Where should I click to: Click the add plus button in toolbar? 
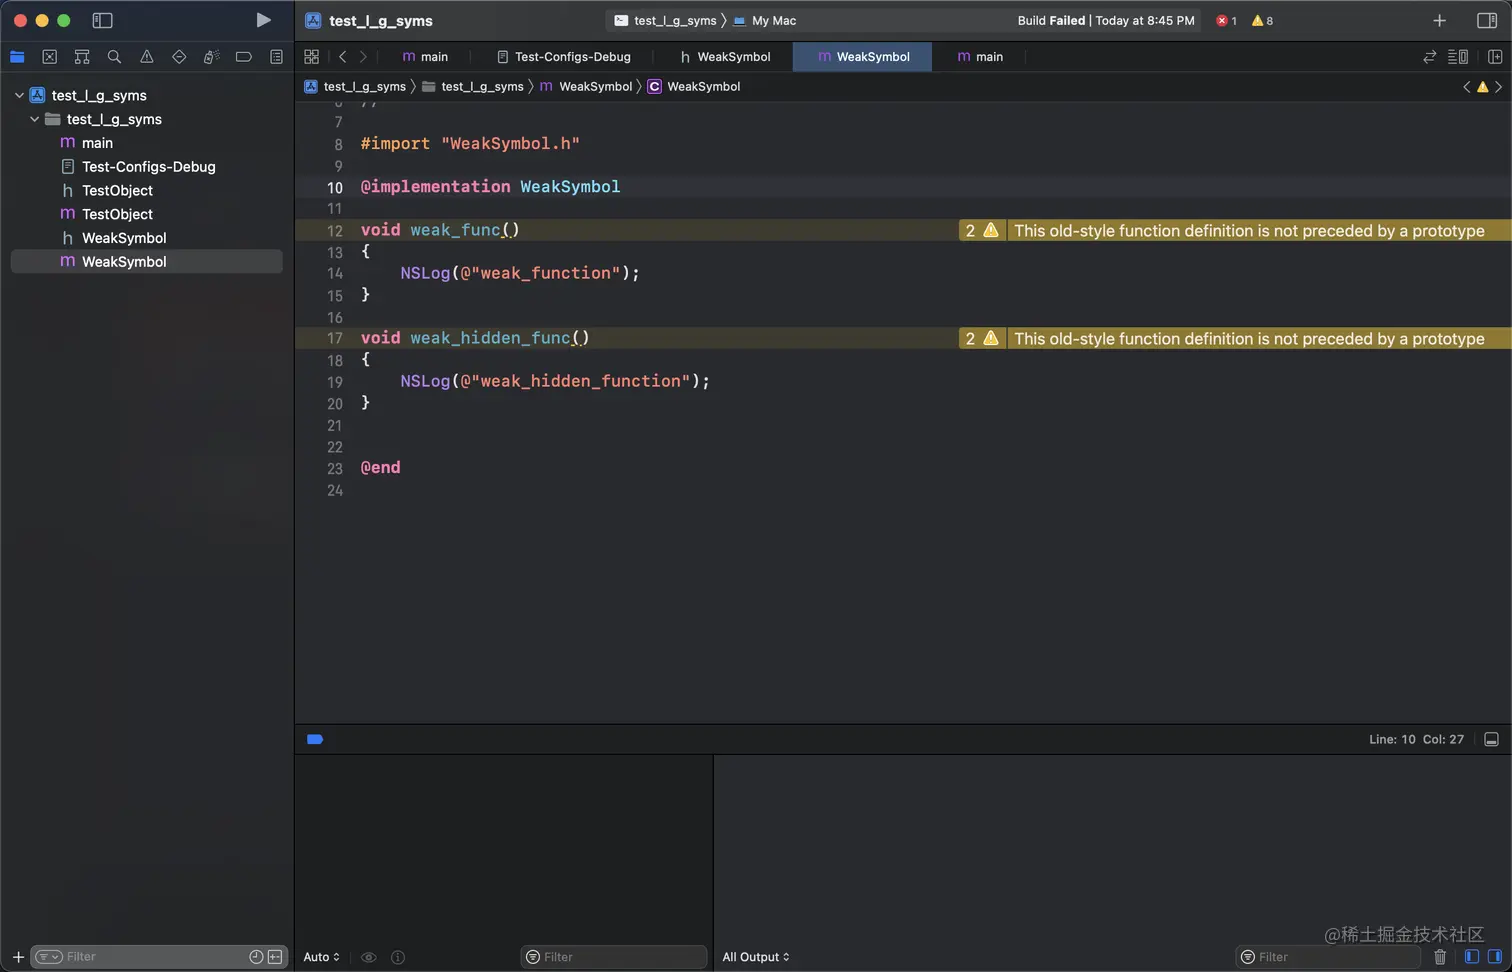click(1439, 20)
